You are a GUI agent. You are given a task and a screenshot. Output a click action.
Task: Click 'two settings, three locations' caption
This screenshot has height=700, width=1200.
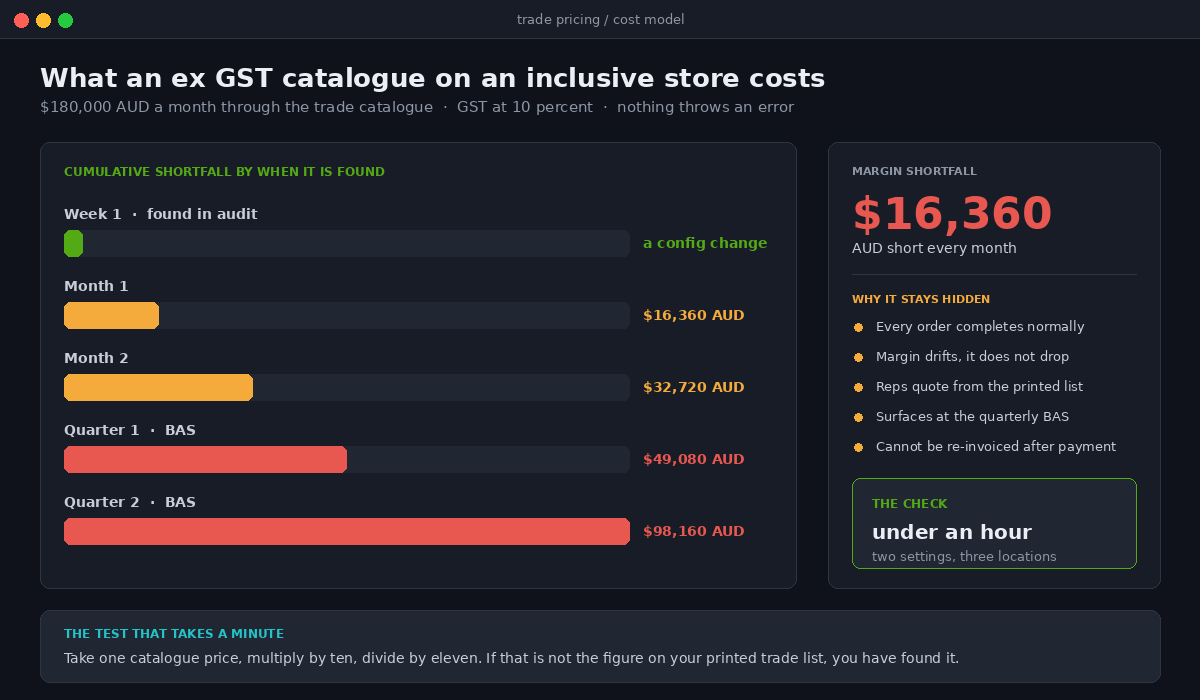pyautogui.click(x=964, y=556)
